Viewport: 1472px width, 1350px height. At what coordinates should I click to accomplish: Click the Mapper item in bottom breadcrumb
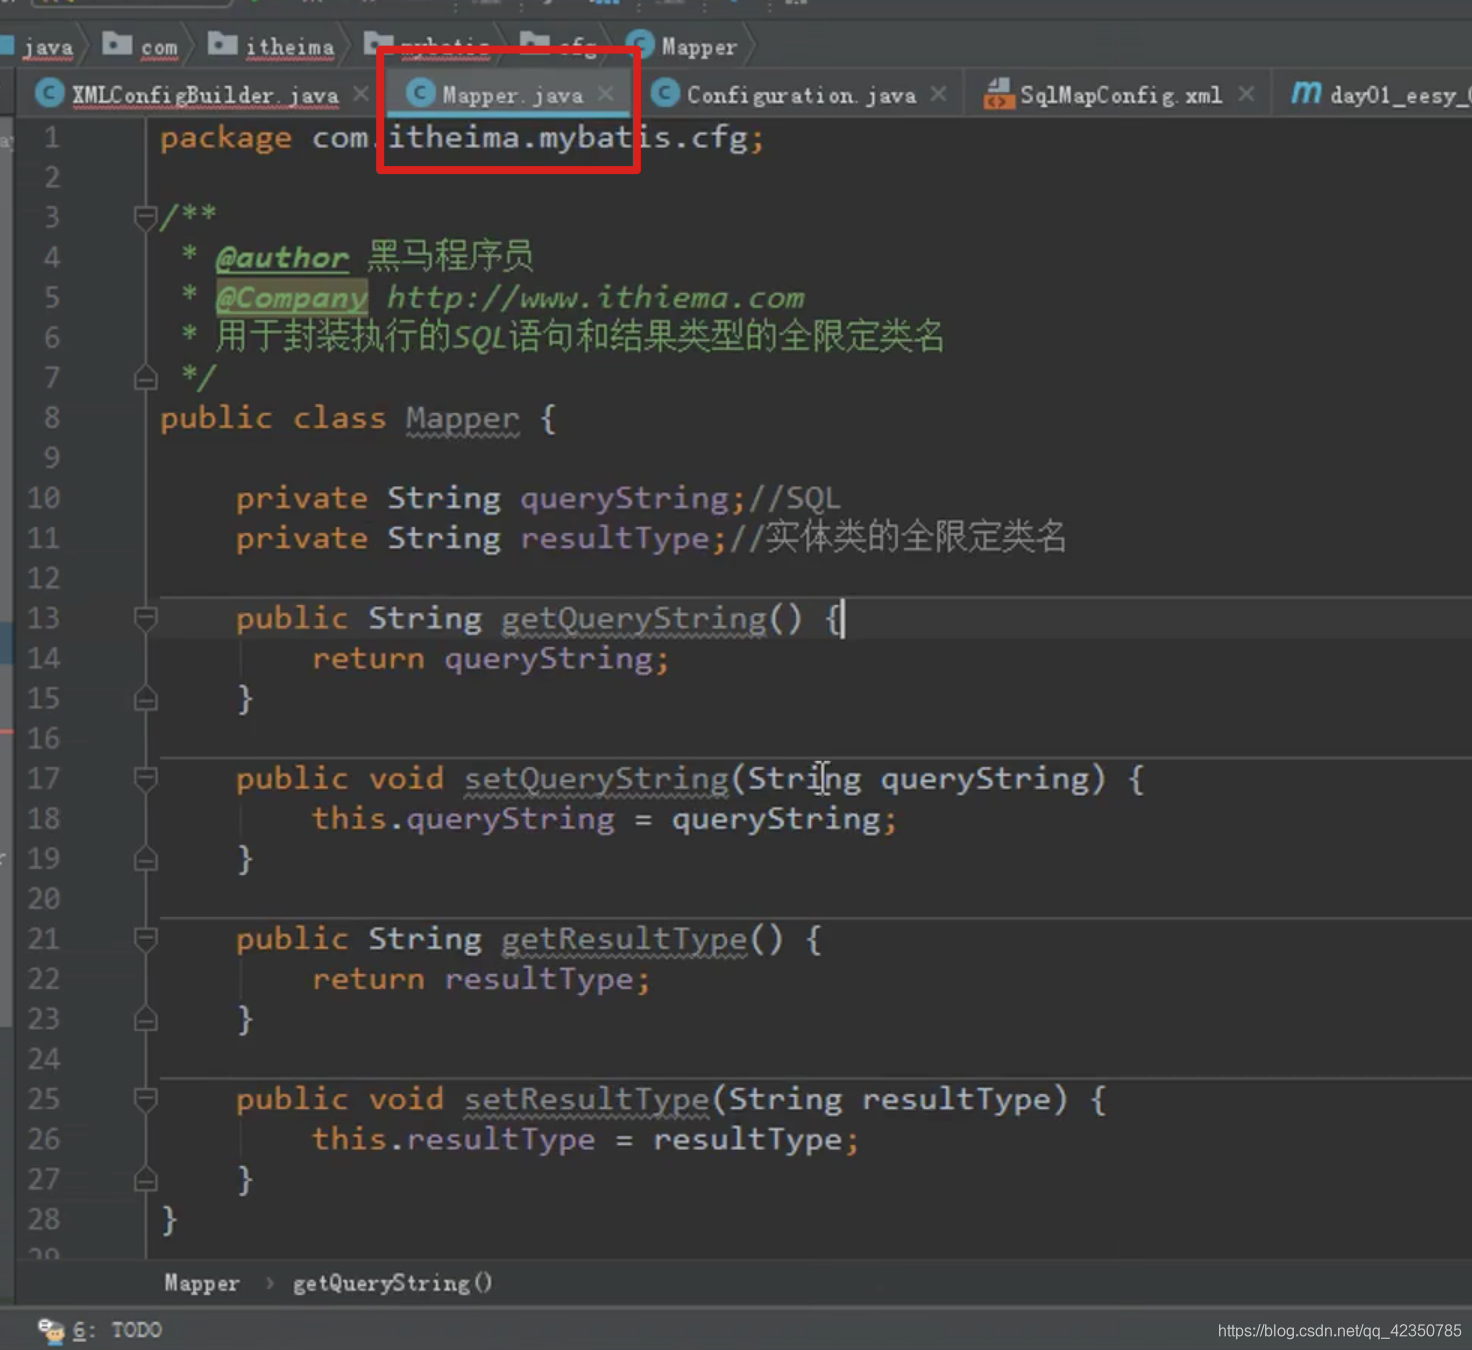click(x=202, y=1283)
